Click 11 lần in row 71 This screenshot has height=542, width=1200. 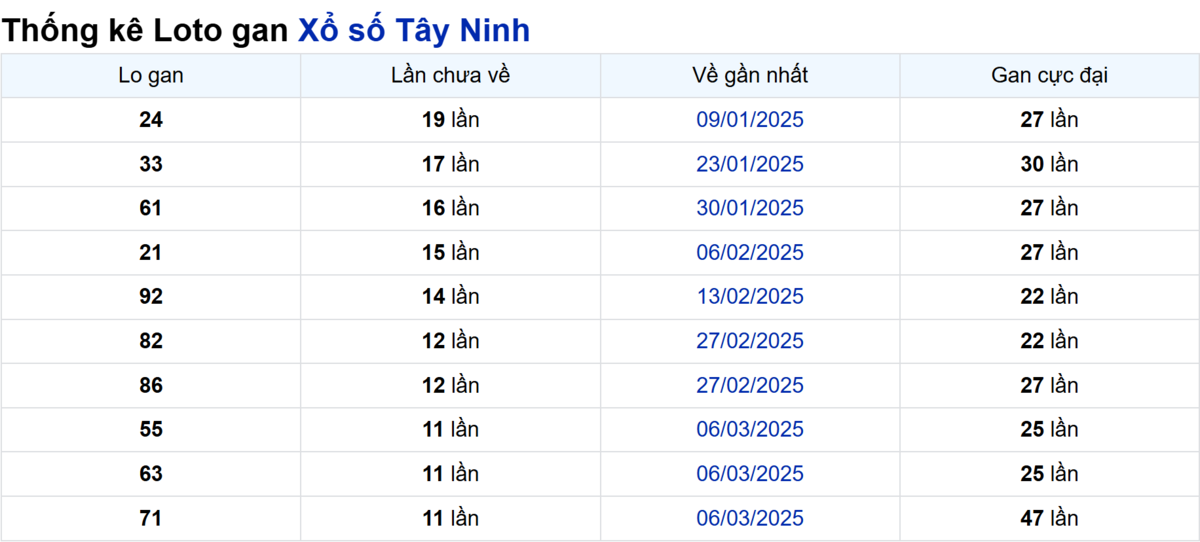[451, 518]
